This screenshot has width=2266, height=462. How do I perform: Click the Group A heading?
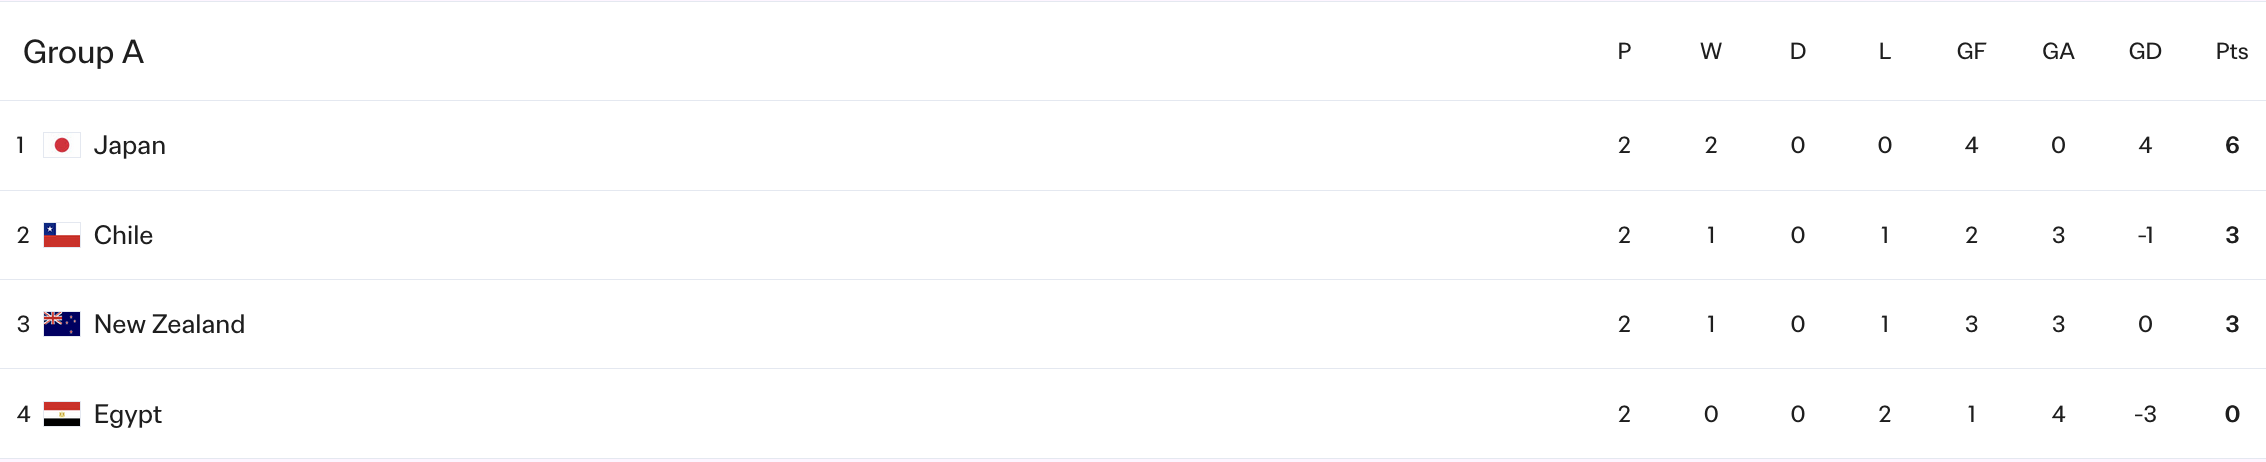coord(83,52)
